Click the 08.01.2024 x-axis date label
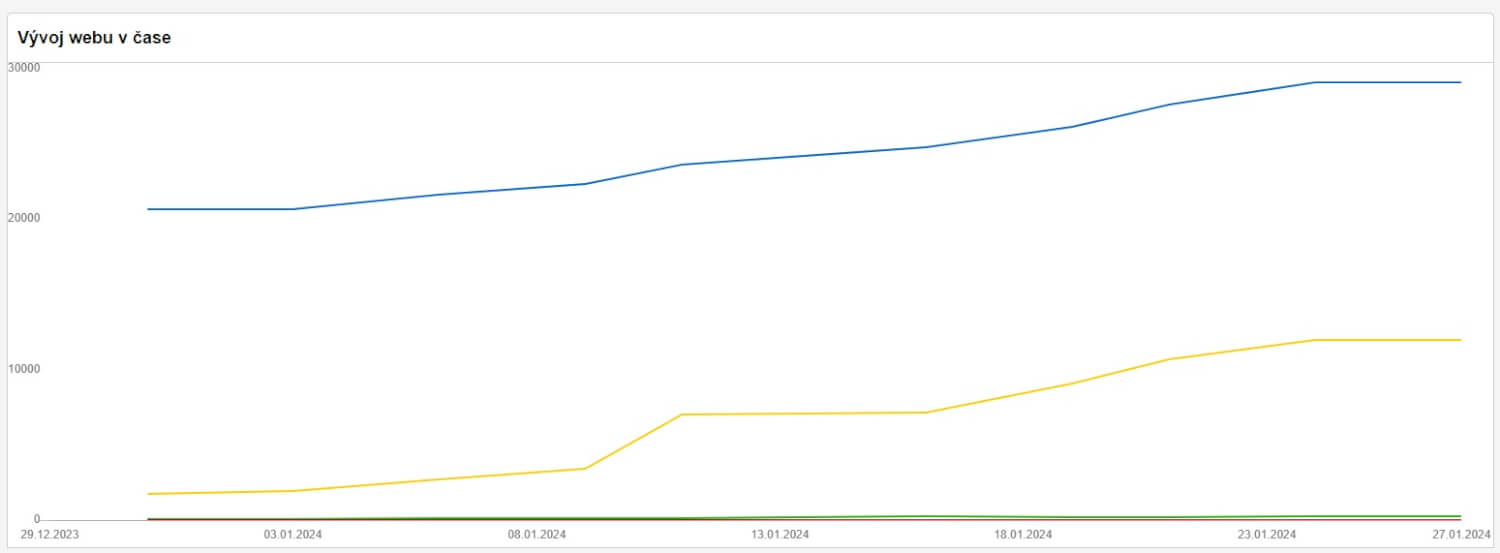Viewport: 1500px width, 553px height. [537, 534]
